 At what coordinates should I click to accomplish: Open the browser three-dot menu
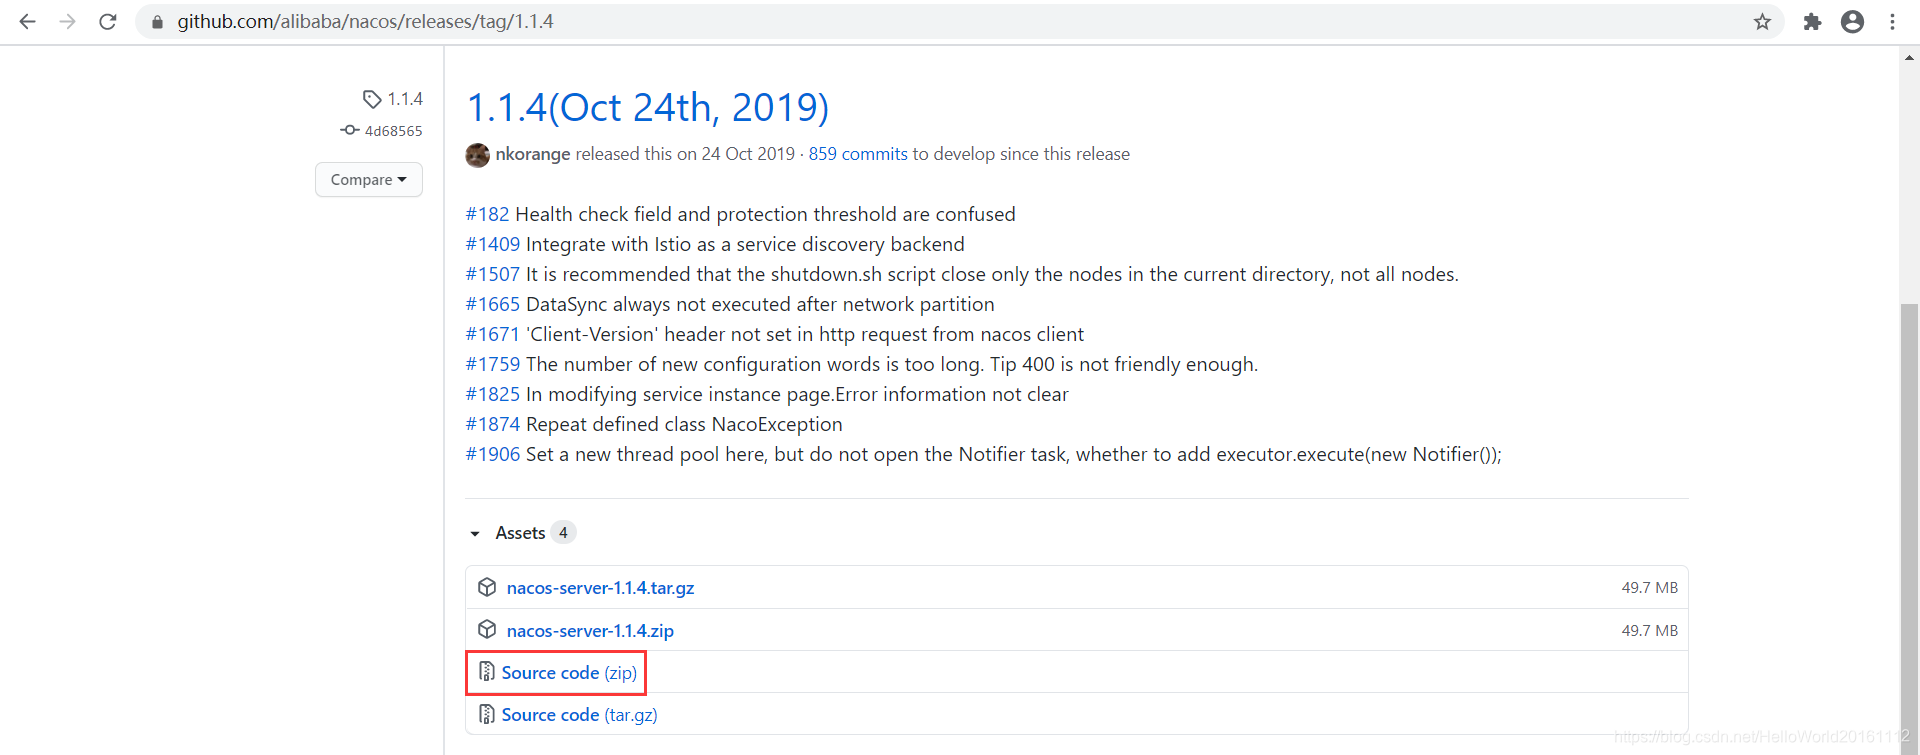tap(1892, 22)
